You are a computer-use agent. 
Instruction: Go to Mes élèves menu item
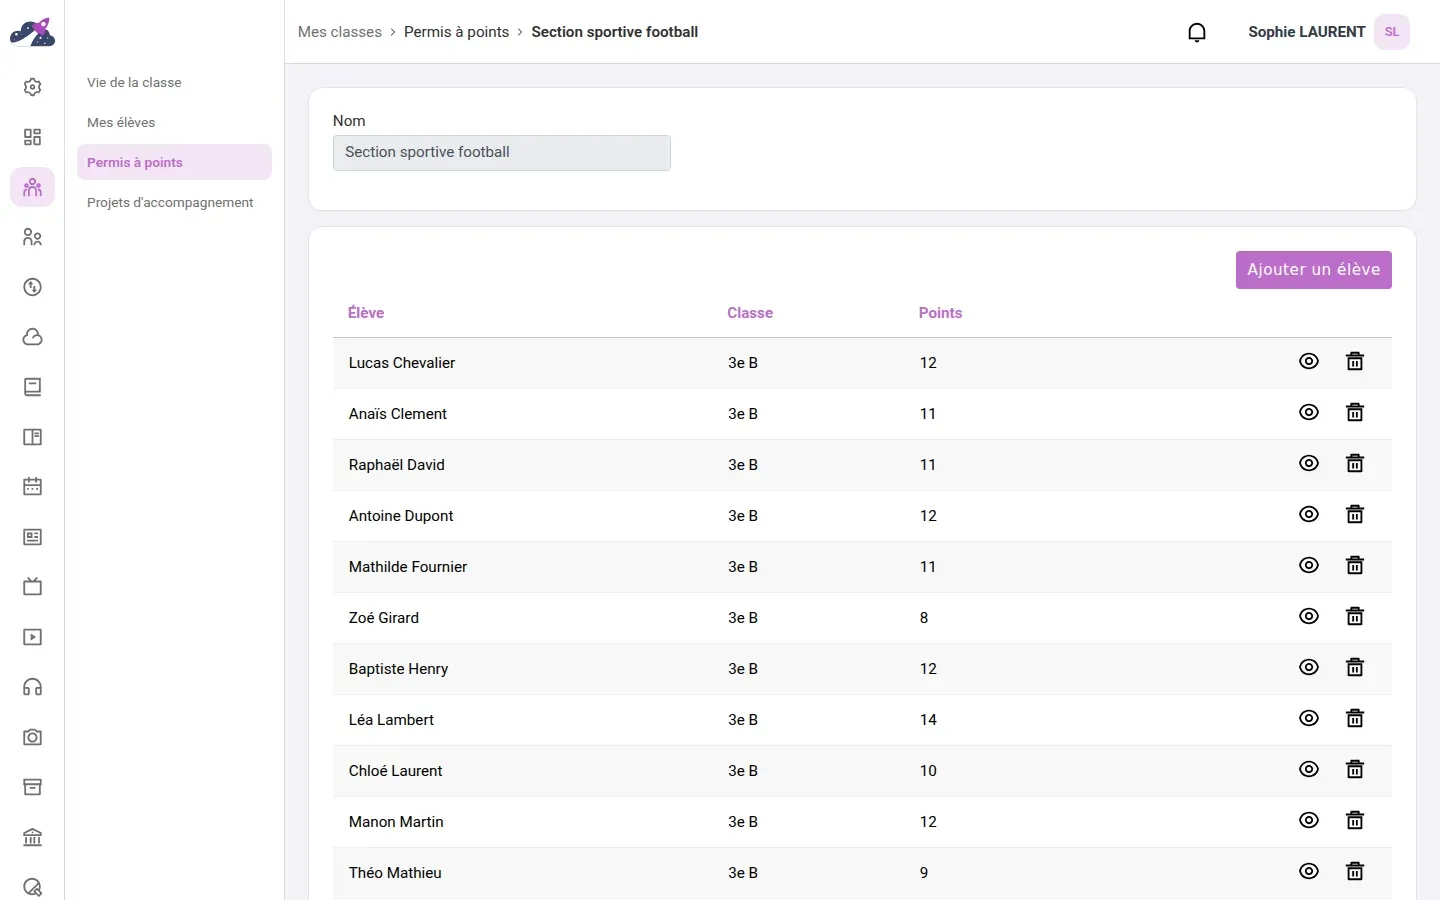coord(121,122)
